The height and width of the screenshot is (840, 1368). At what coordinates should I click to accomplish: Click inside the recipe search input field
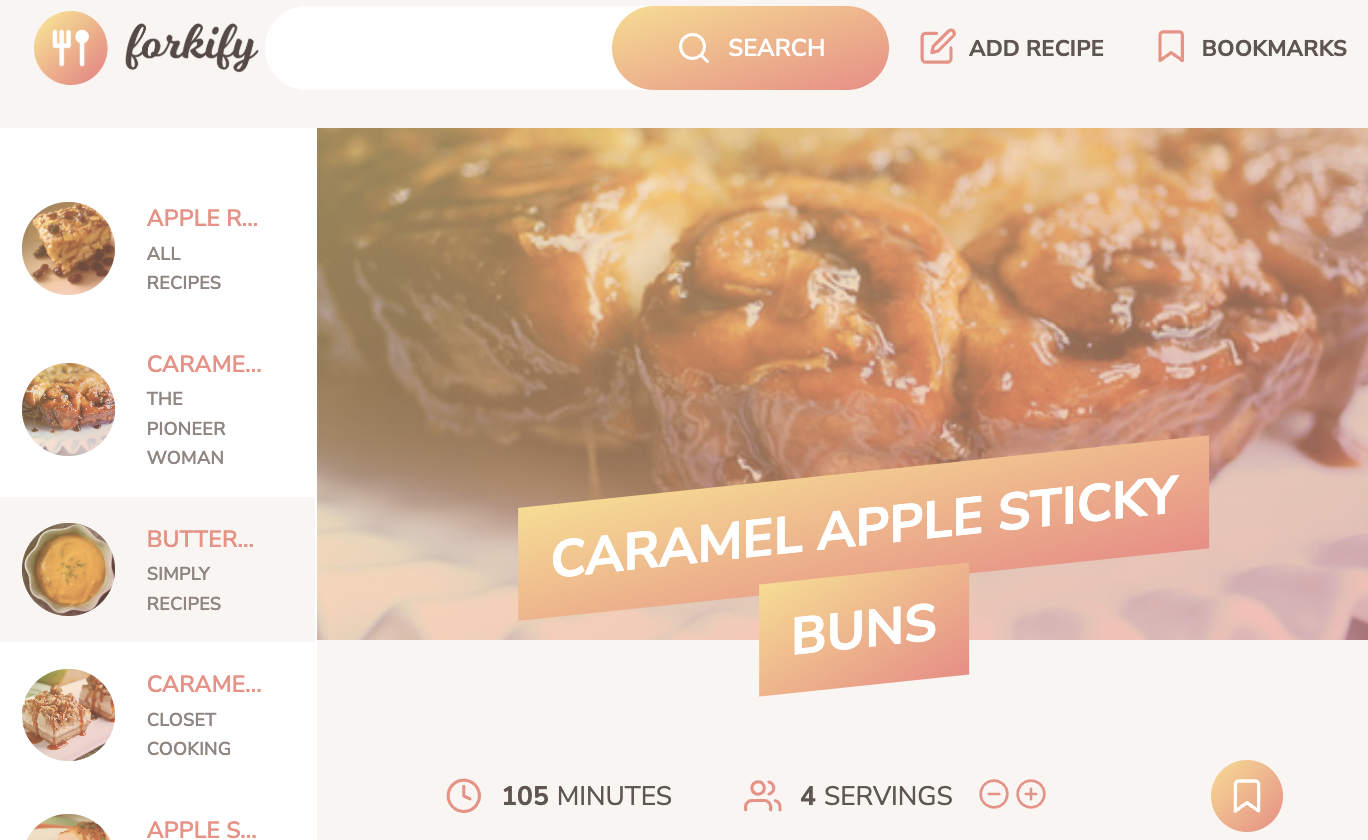[440, 48]
